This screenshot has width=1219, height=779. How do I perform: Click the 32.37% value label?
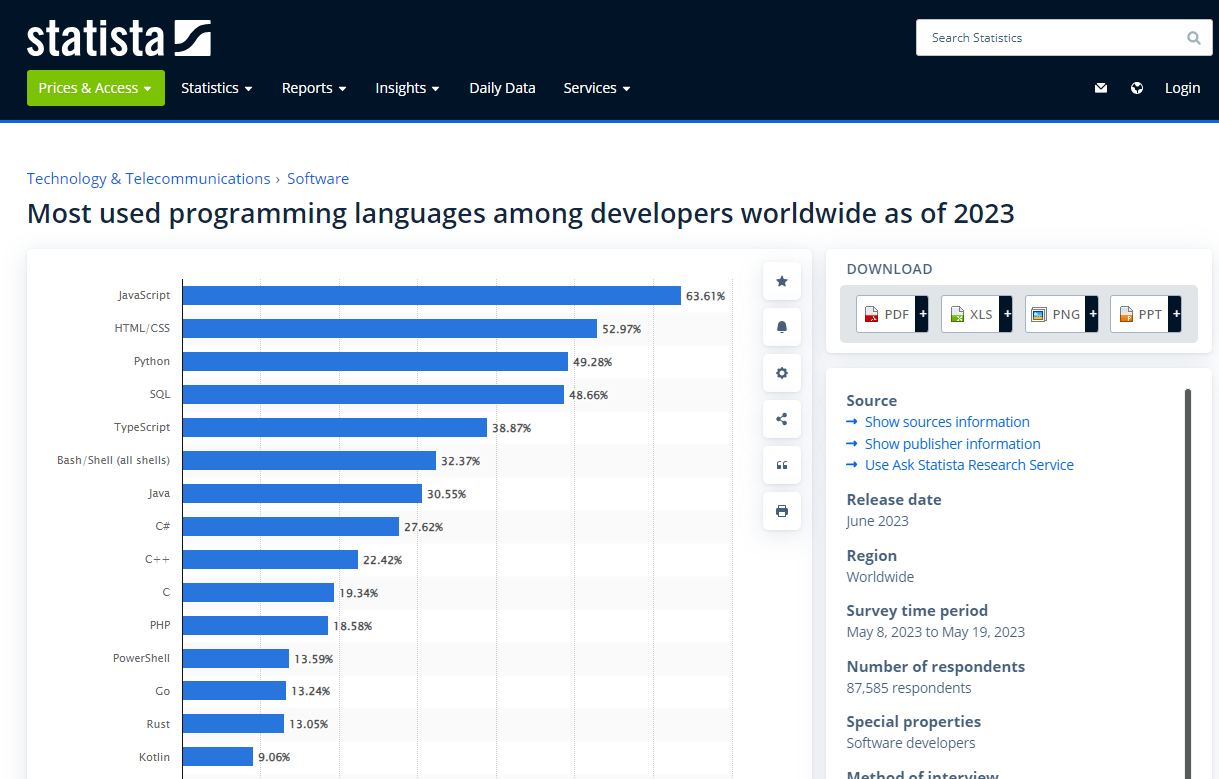tap(460, 461)
